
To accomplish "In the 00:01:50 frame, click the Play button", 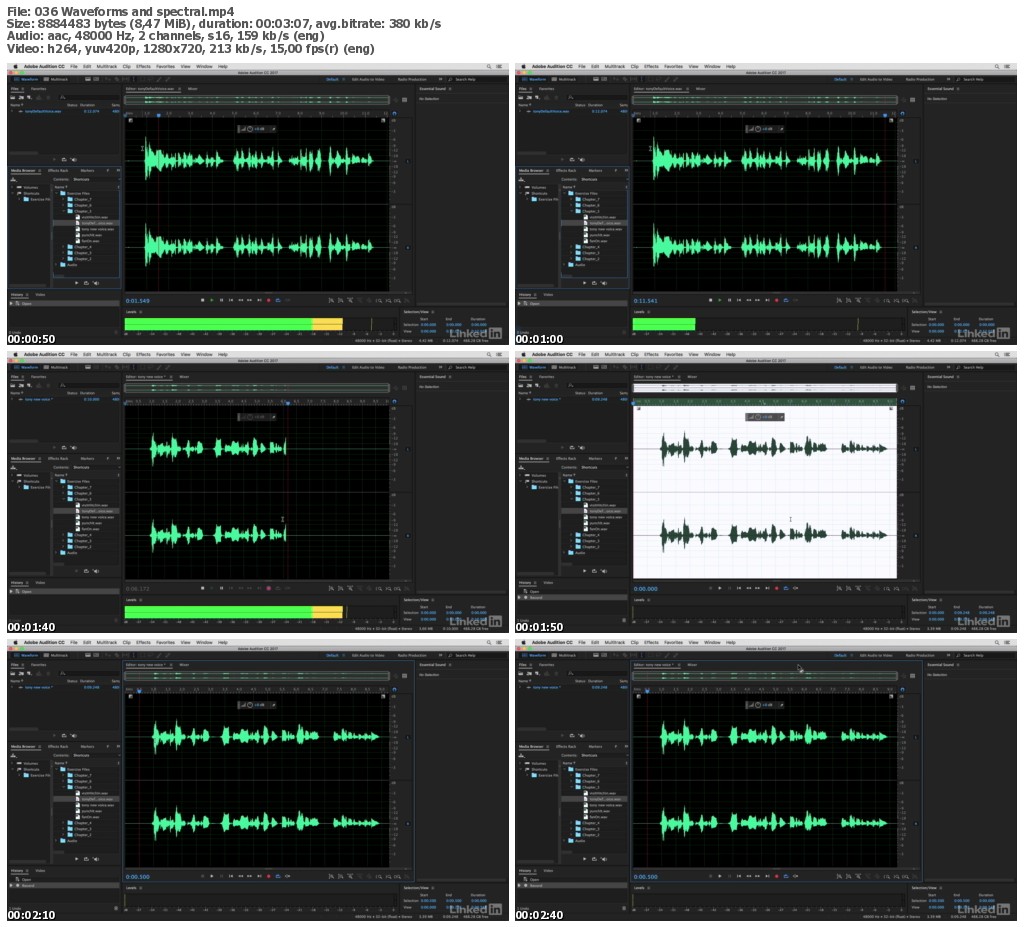I will (720, 589).
